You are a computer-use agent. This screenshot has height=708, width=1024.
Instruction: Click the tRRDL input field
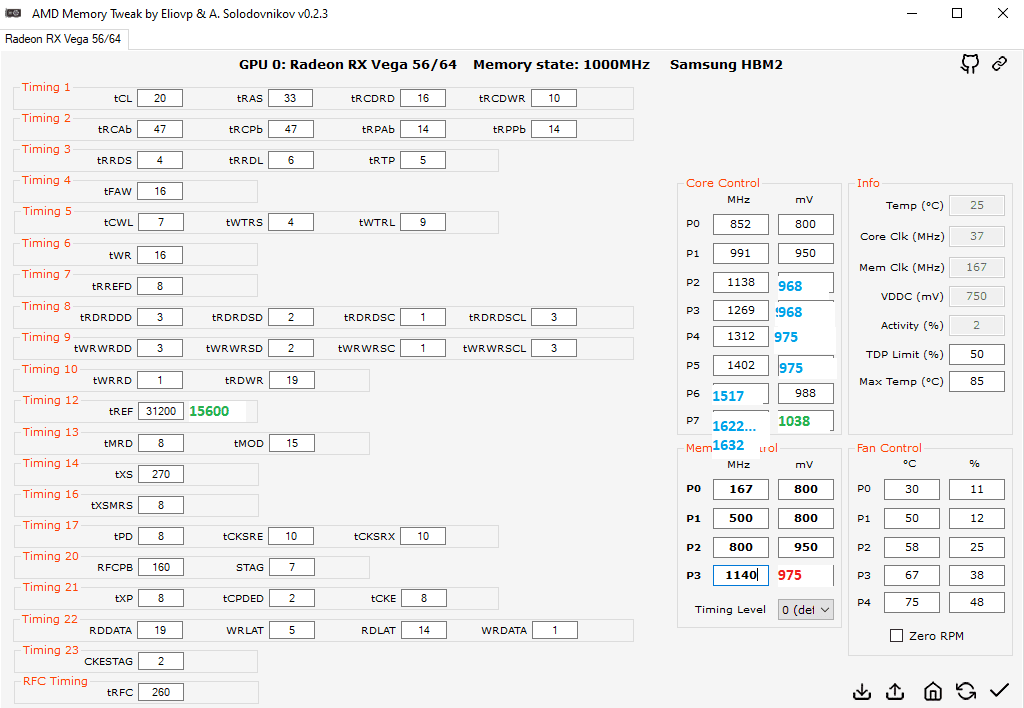point(291,160)
